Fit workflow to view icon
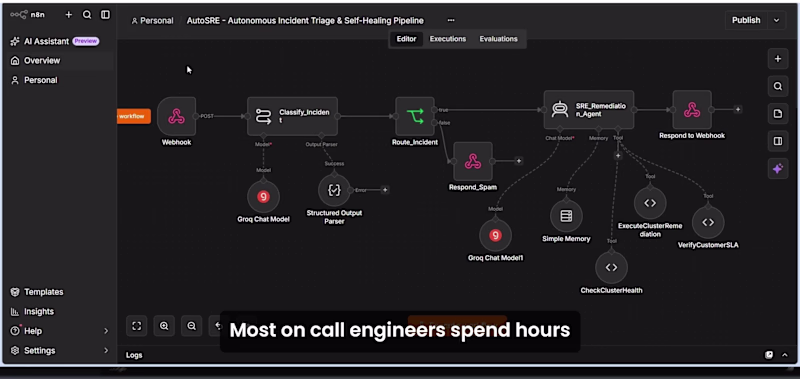800x379 pixels. click(x=136, y=326)
